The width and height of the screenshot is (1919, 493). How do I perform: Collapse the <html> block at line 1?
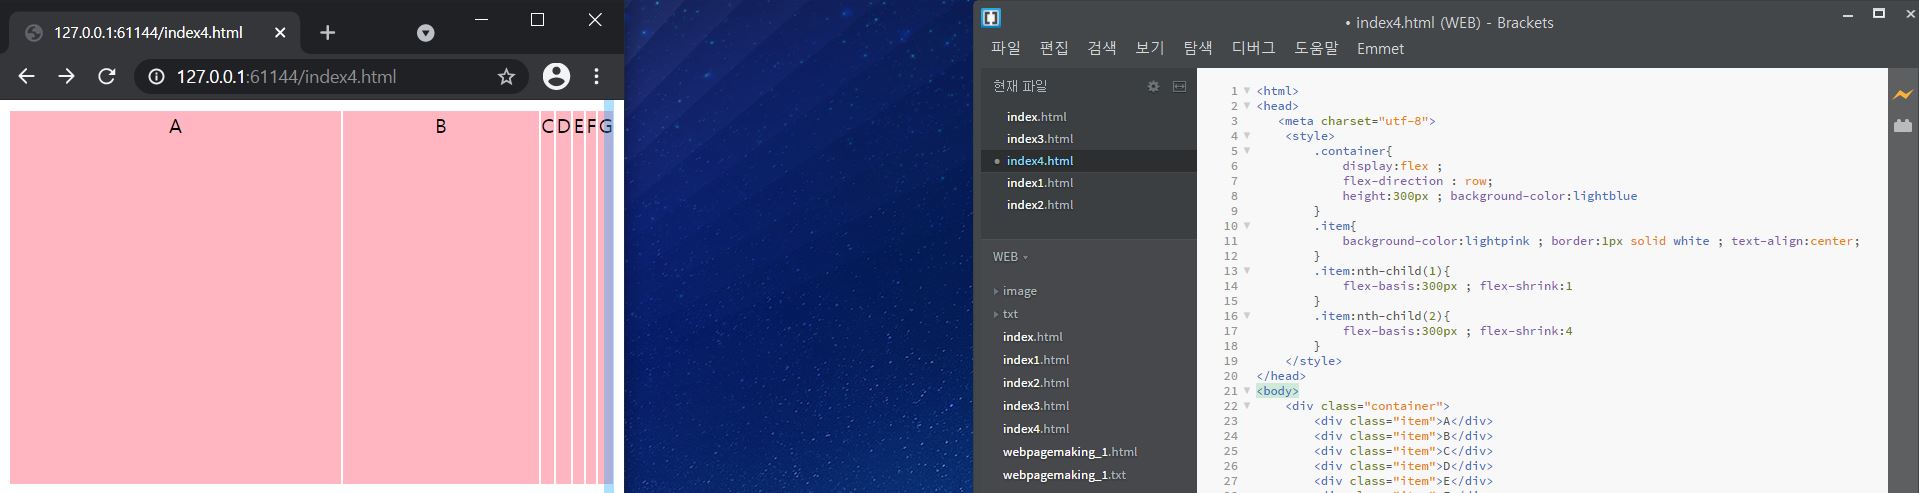1247,91
